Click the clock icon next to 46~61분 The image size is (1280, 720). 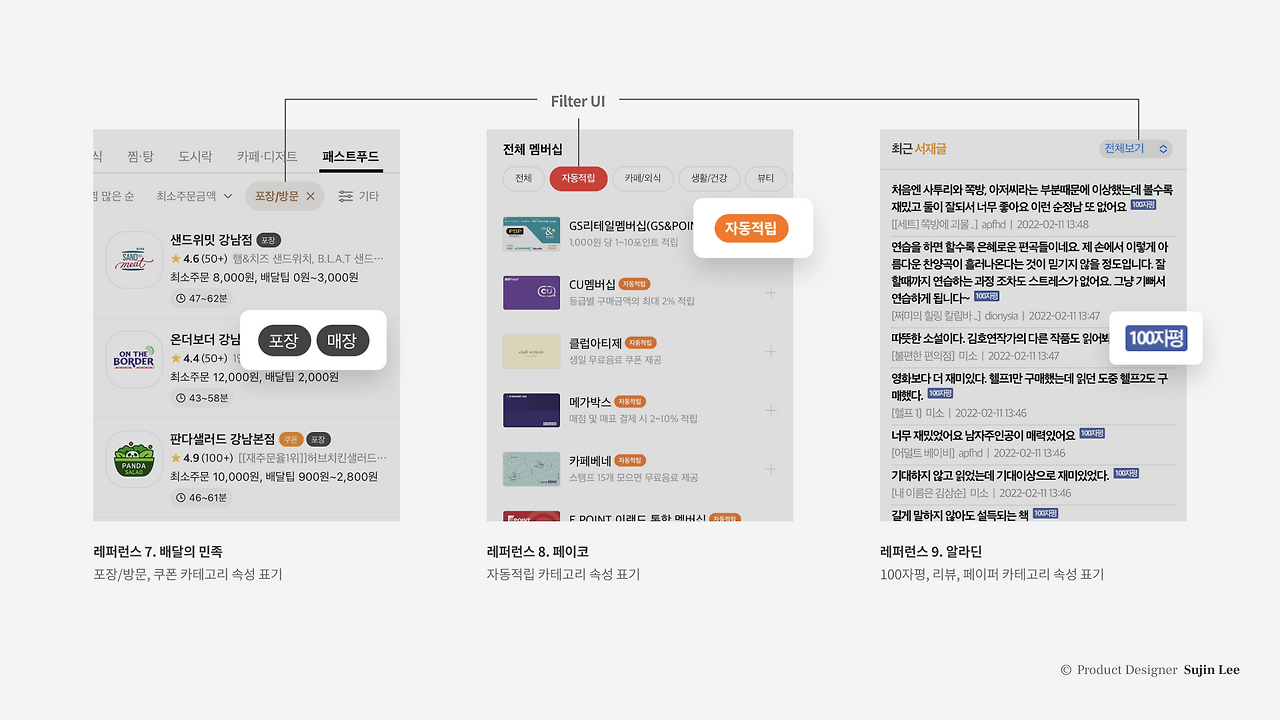[x=181, y=497]
